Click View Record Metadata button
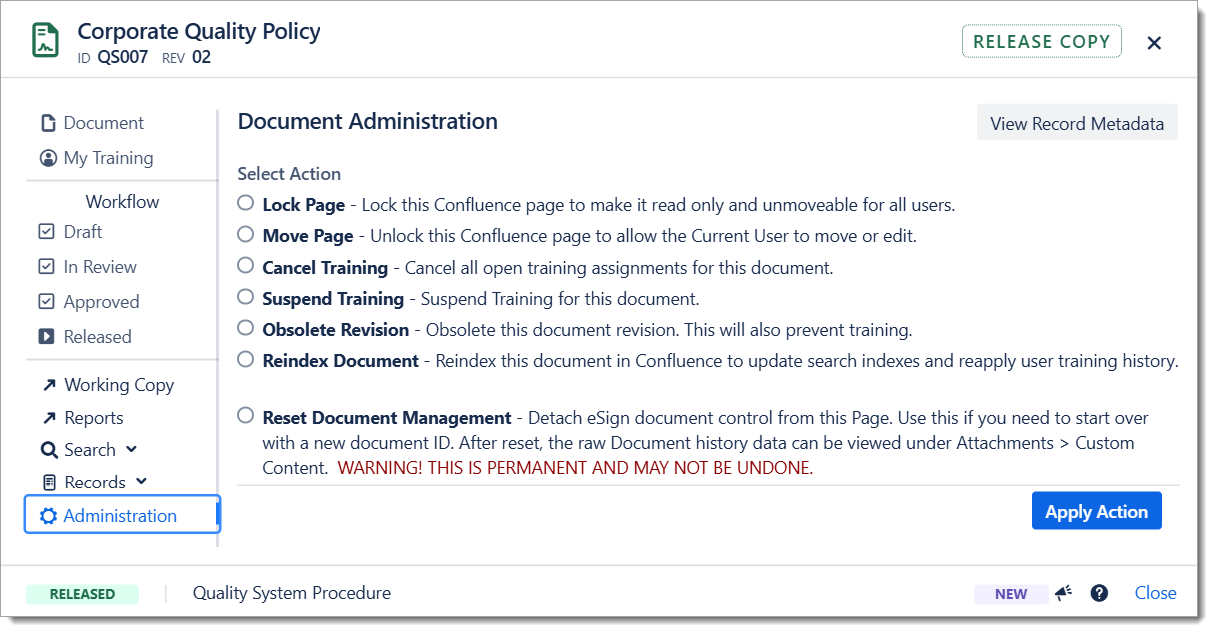Image resolution: width=1213 pixels, height=632 pixels. pyautogui.click(x=1076, y=124)
